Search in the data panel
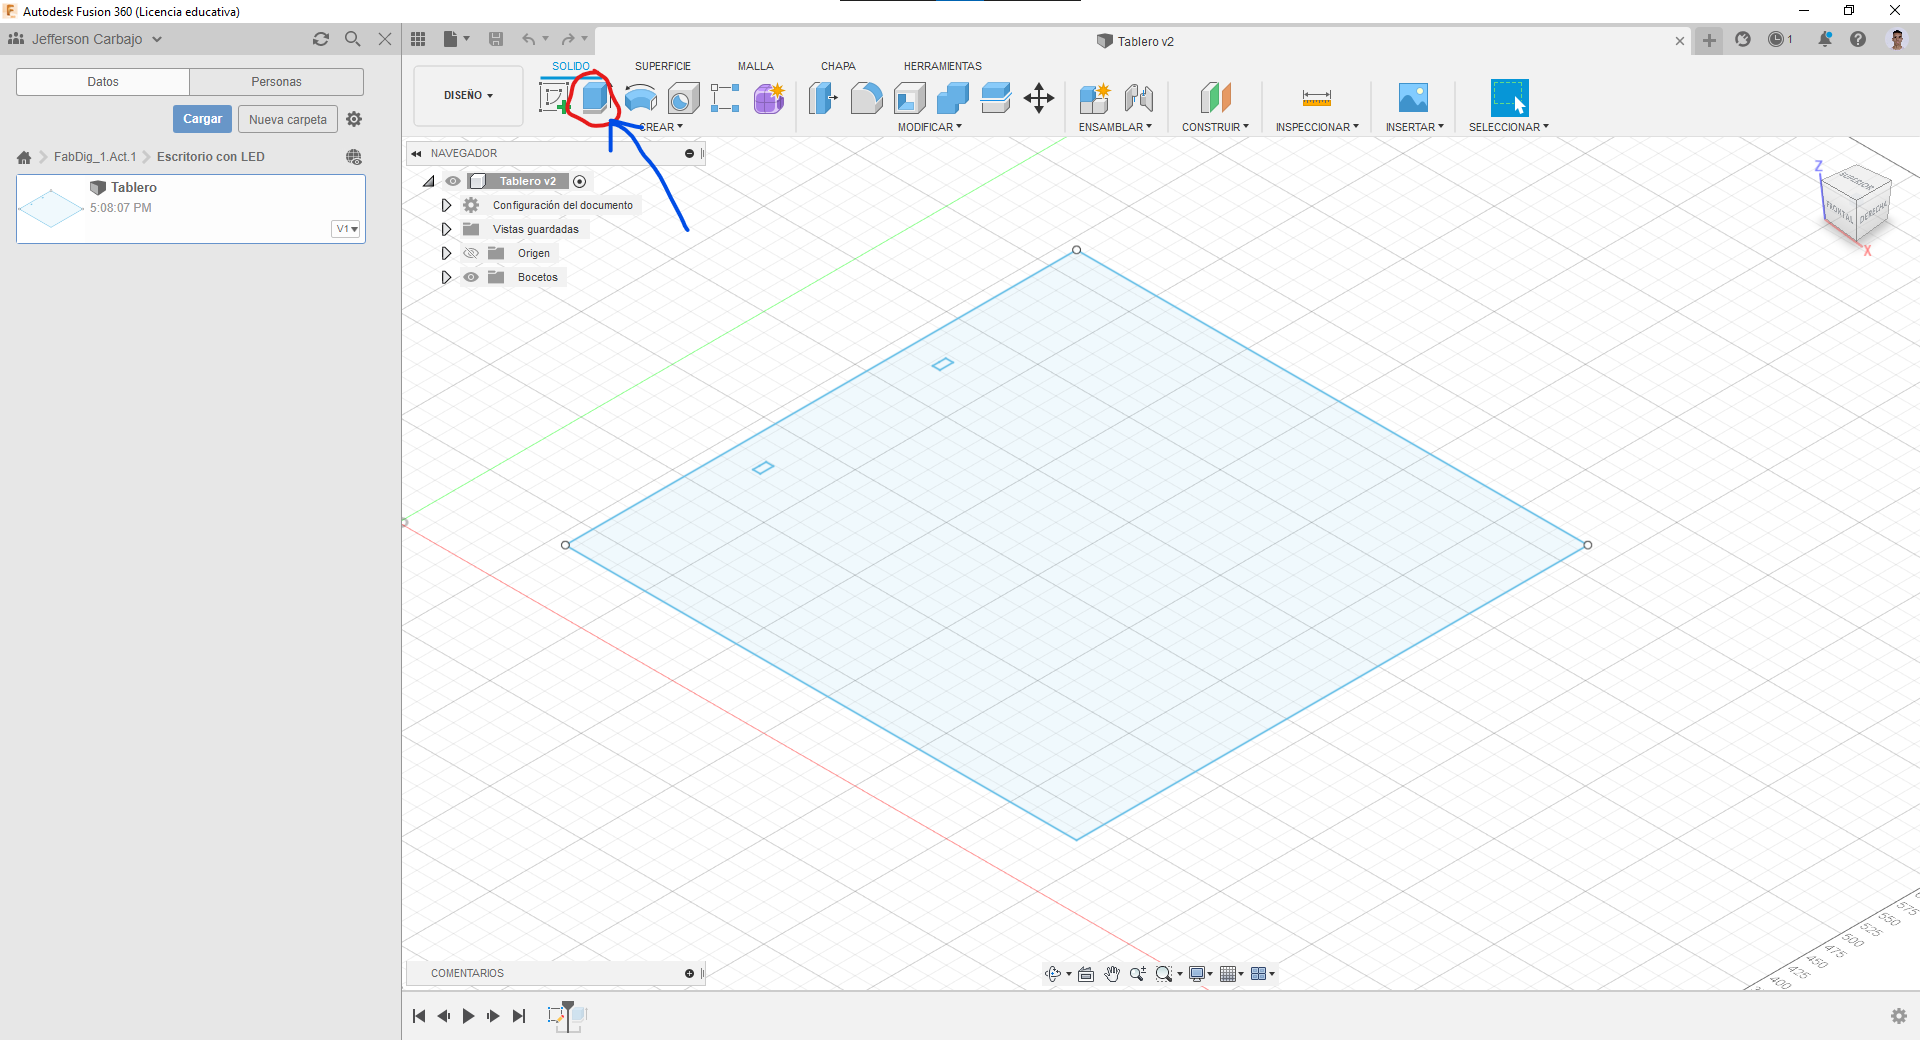Image resolution: width=1920 pixels, height=1040 pixels. pos(353,39)
